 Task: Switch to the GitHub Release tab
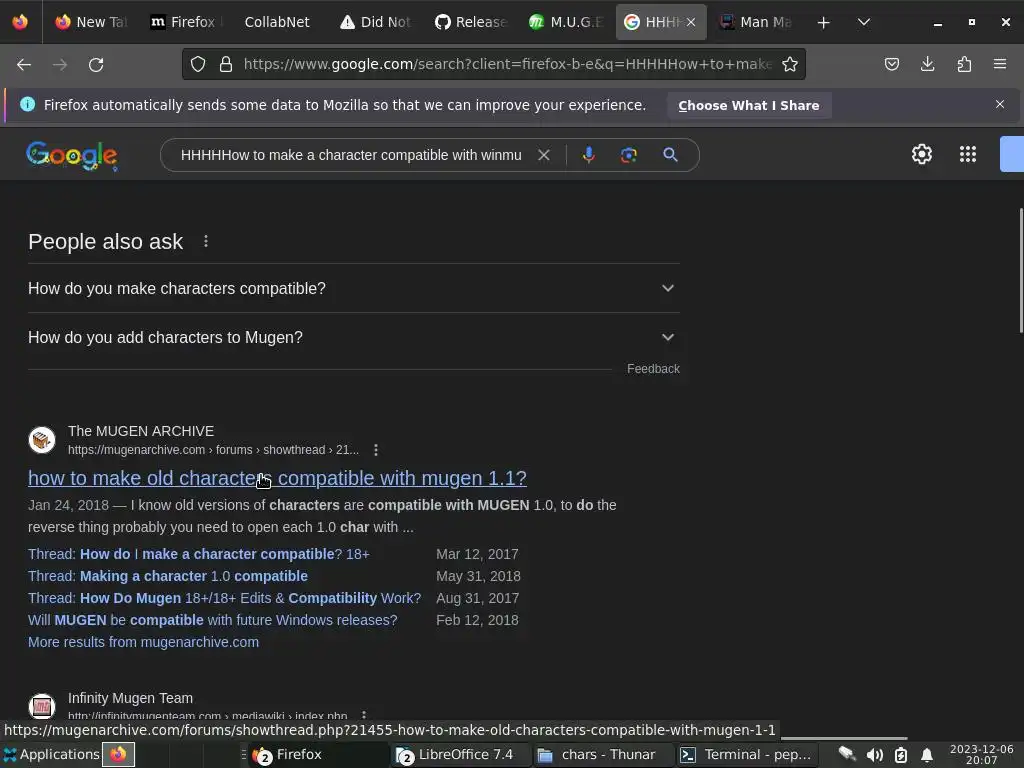click(x=470, y=22)
